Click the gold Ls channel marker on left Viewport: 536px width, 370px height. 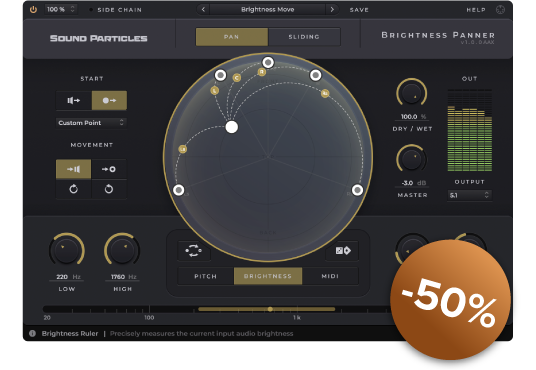pyautogui.click(x=183, y=149)
